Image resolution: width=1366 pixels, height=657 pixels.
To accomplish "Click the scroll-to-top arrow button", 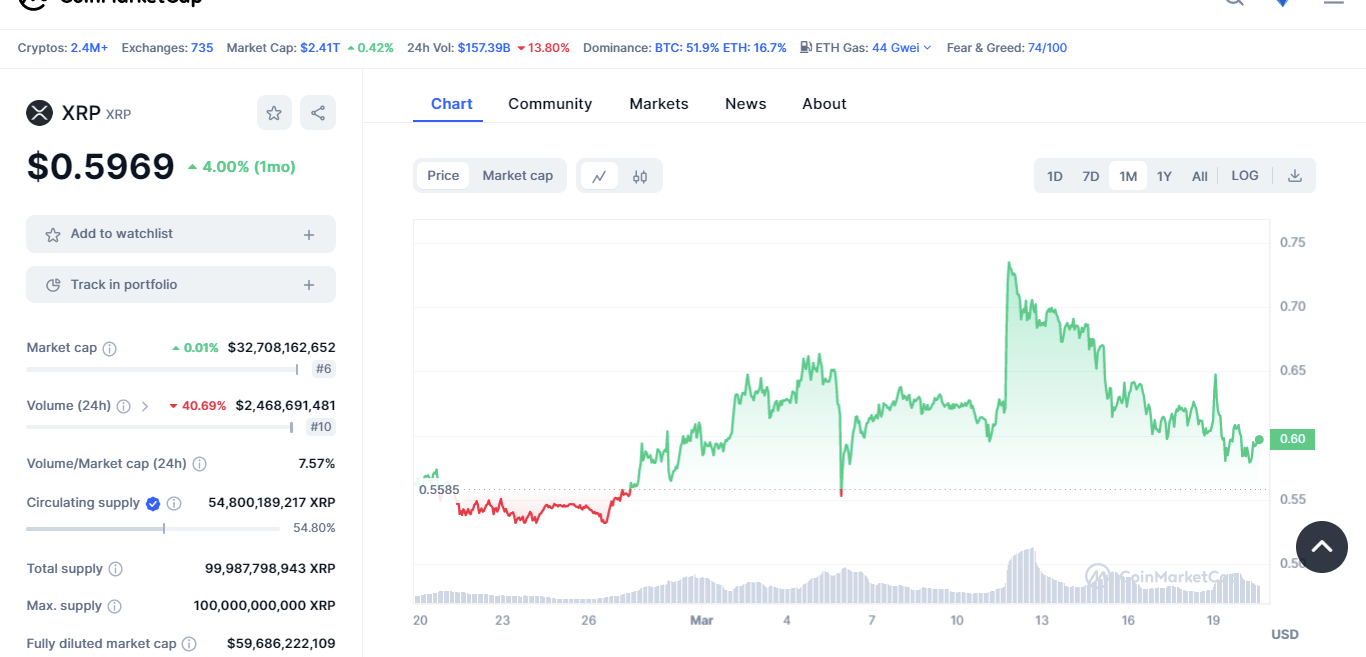I will (x=1322, y=547).
